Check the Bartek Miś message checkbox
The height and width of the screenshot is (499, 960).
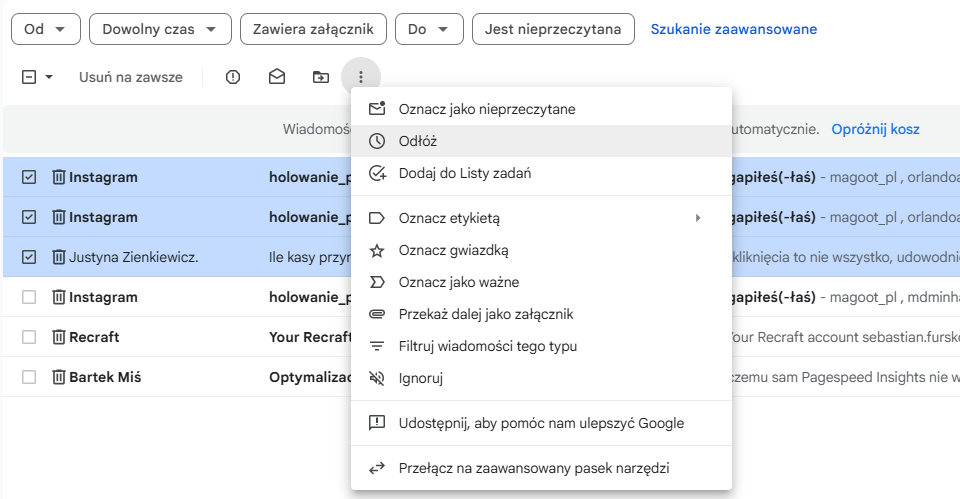point(29,377)
